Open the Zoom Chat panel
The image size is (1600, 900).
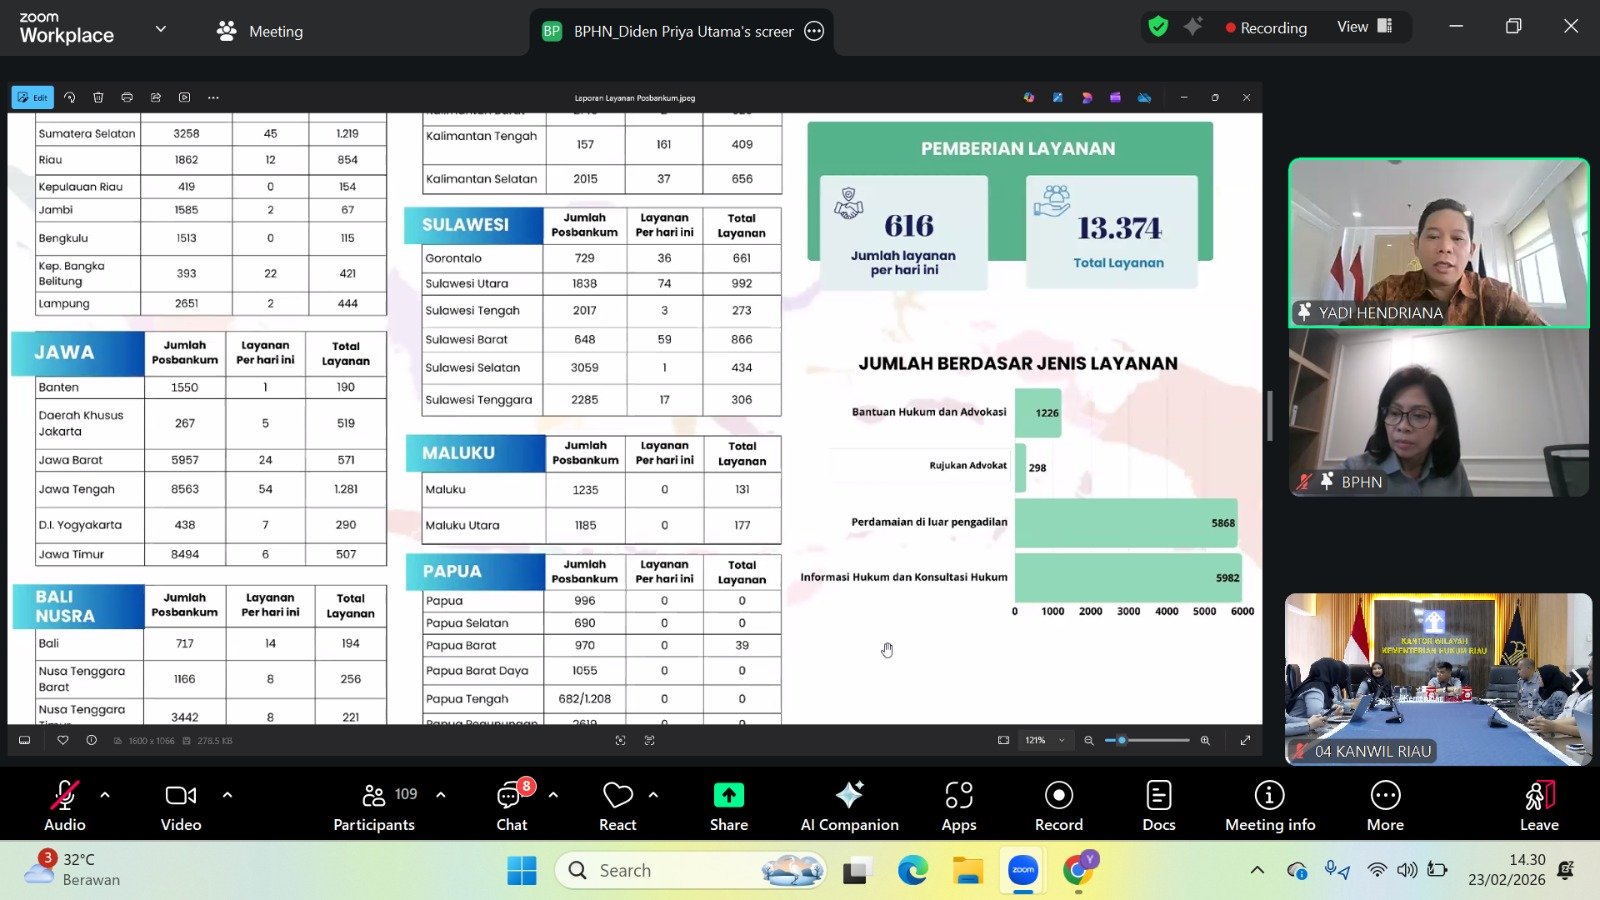(512, 805)
